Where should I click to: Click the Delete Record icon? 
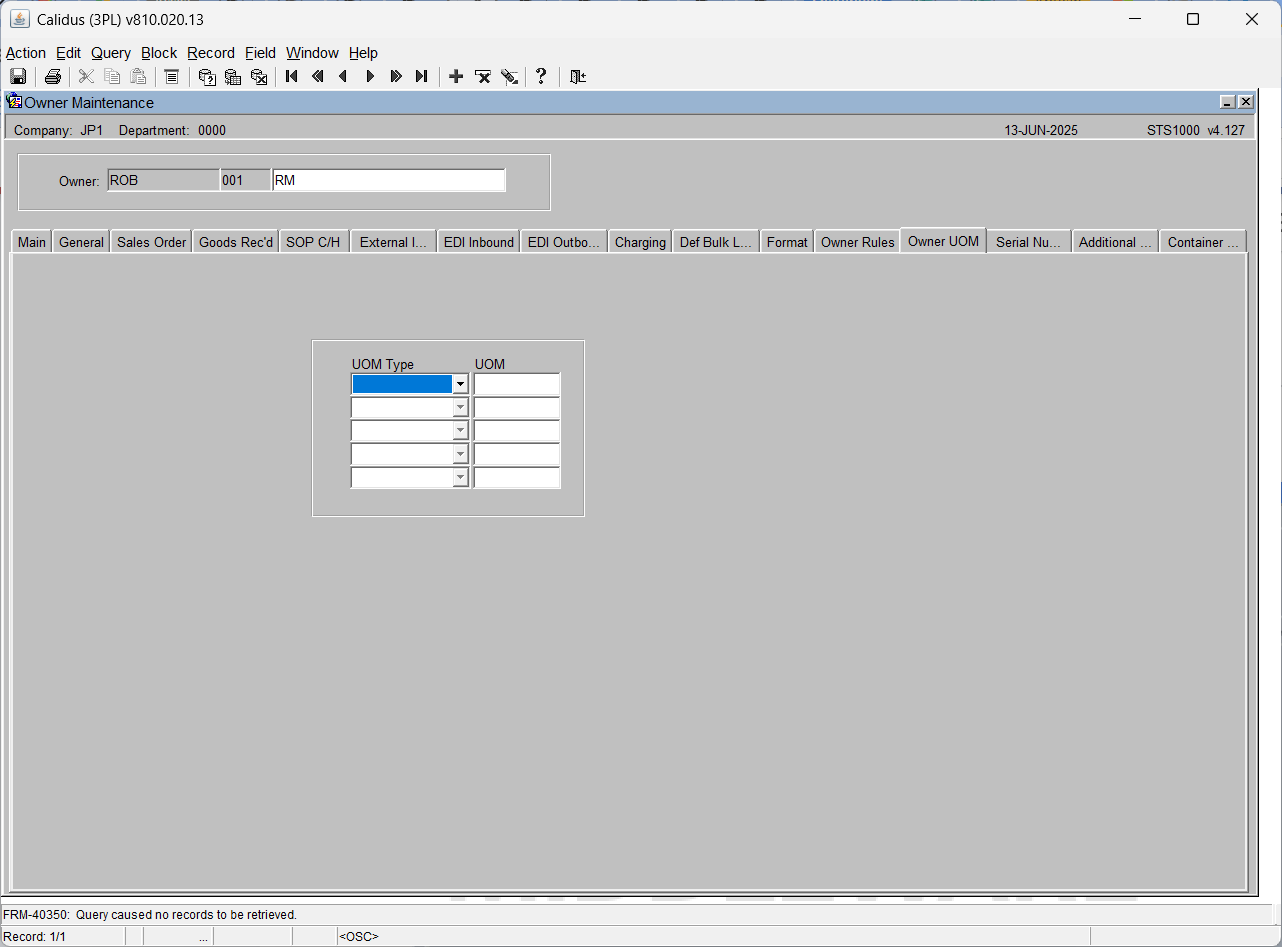coord(482,76)
